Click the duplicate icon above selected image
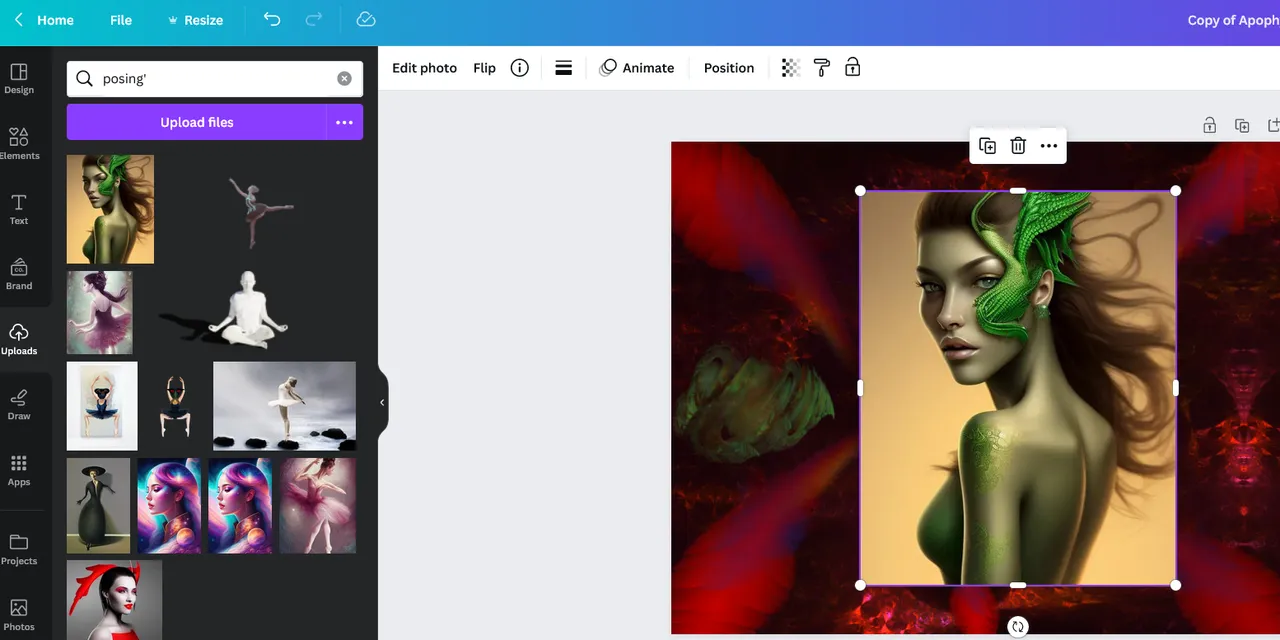 (987, 146)
